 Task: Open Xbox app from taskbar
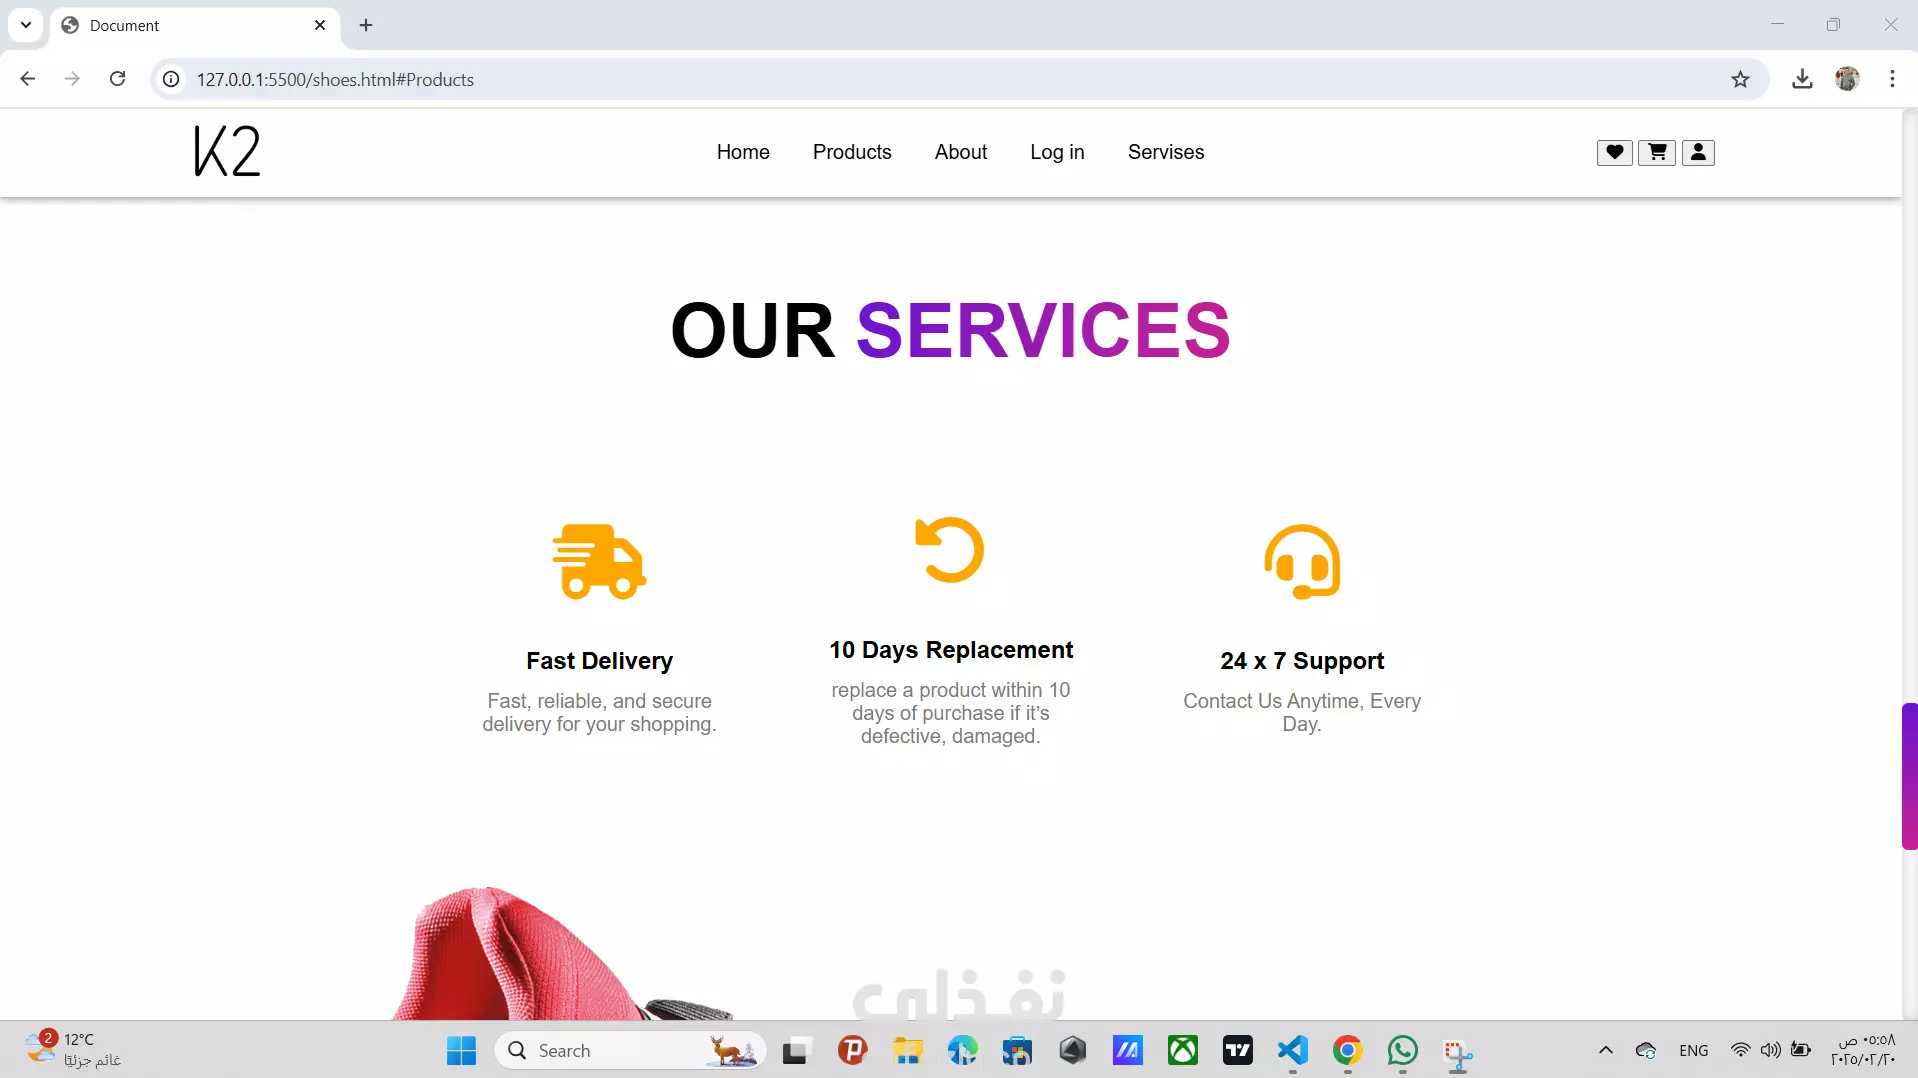point(1183,1050)
